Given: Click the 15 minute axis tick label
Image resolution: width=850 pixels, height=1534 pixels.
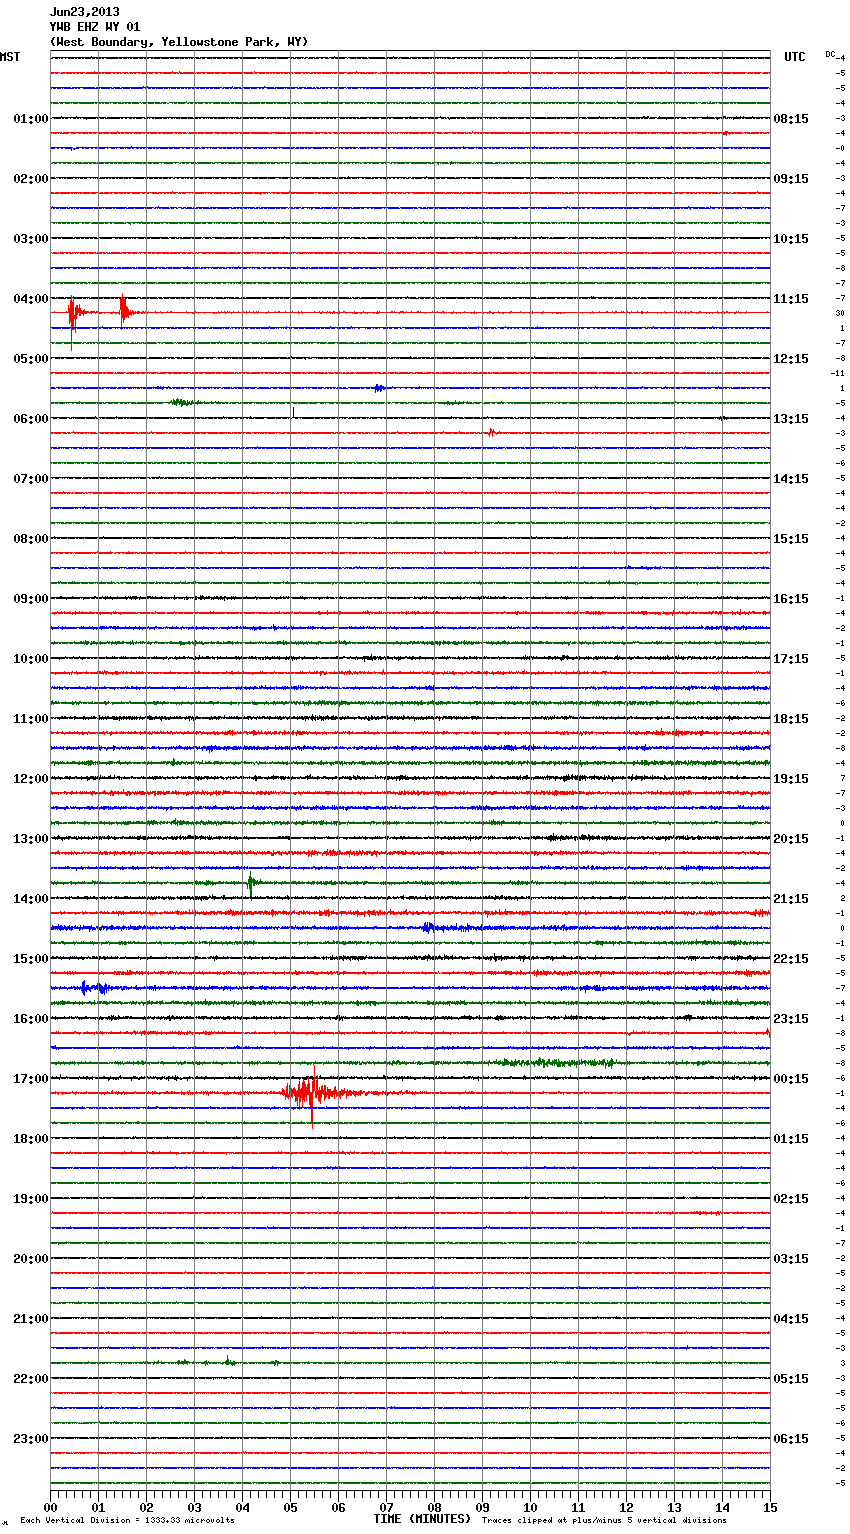Looking at the screenshot, I should click(770, 1507).
